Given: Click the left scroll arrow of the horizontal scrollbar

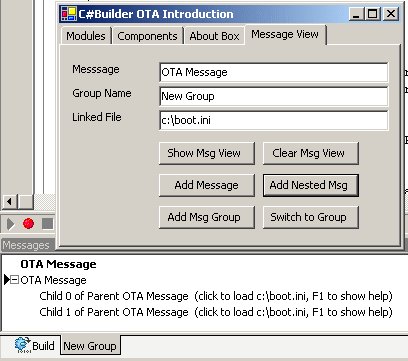Looking at the screenshot, I should click(x=9, y=201).
